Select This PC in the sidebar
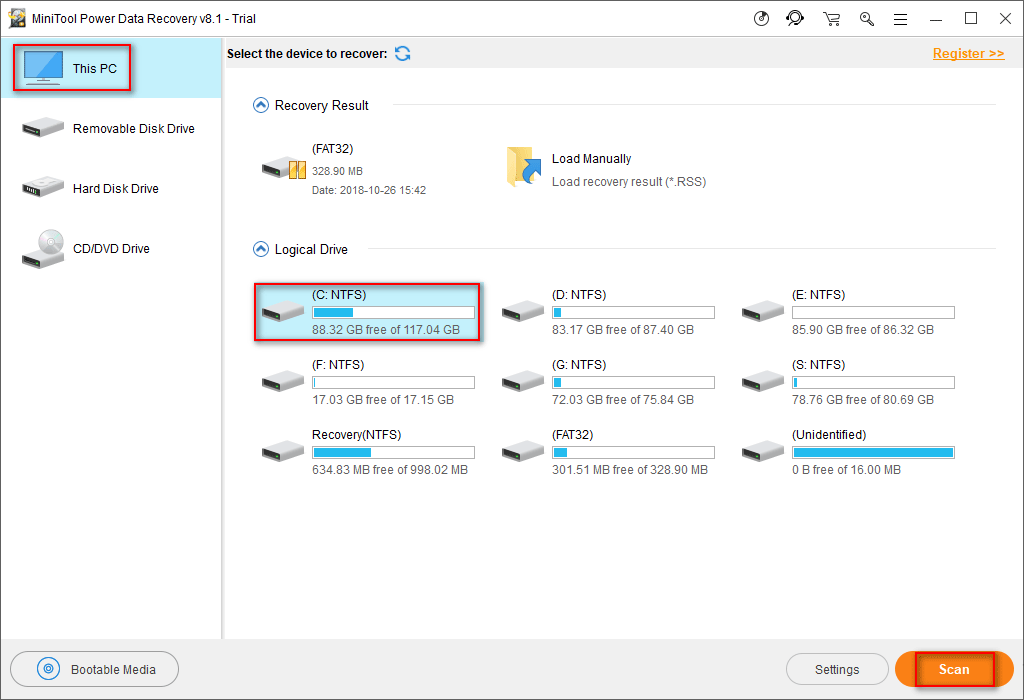Screen dimensions: 1024x700 (111, 68)
